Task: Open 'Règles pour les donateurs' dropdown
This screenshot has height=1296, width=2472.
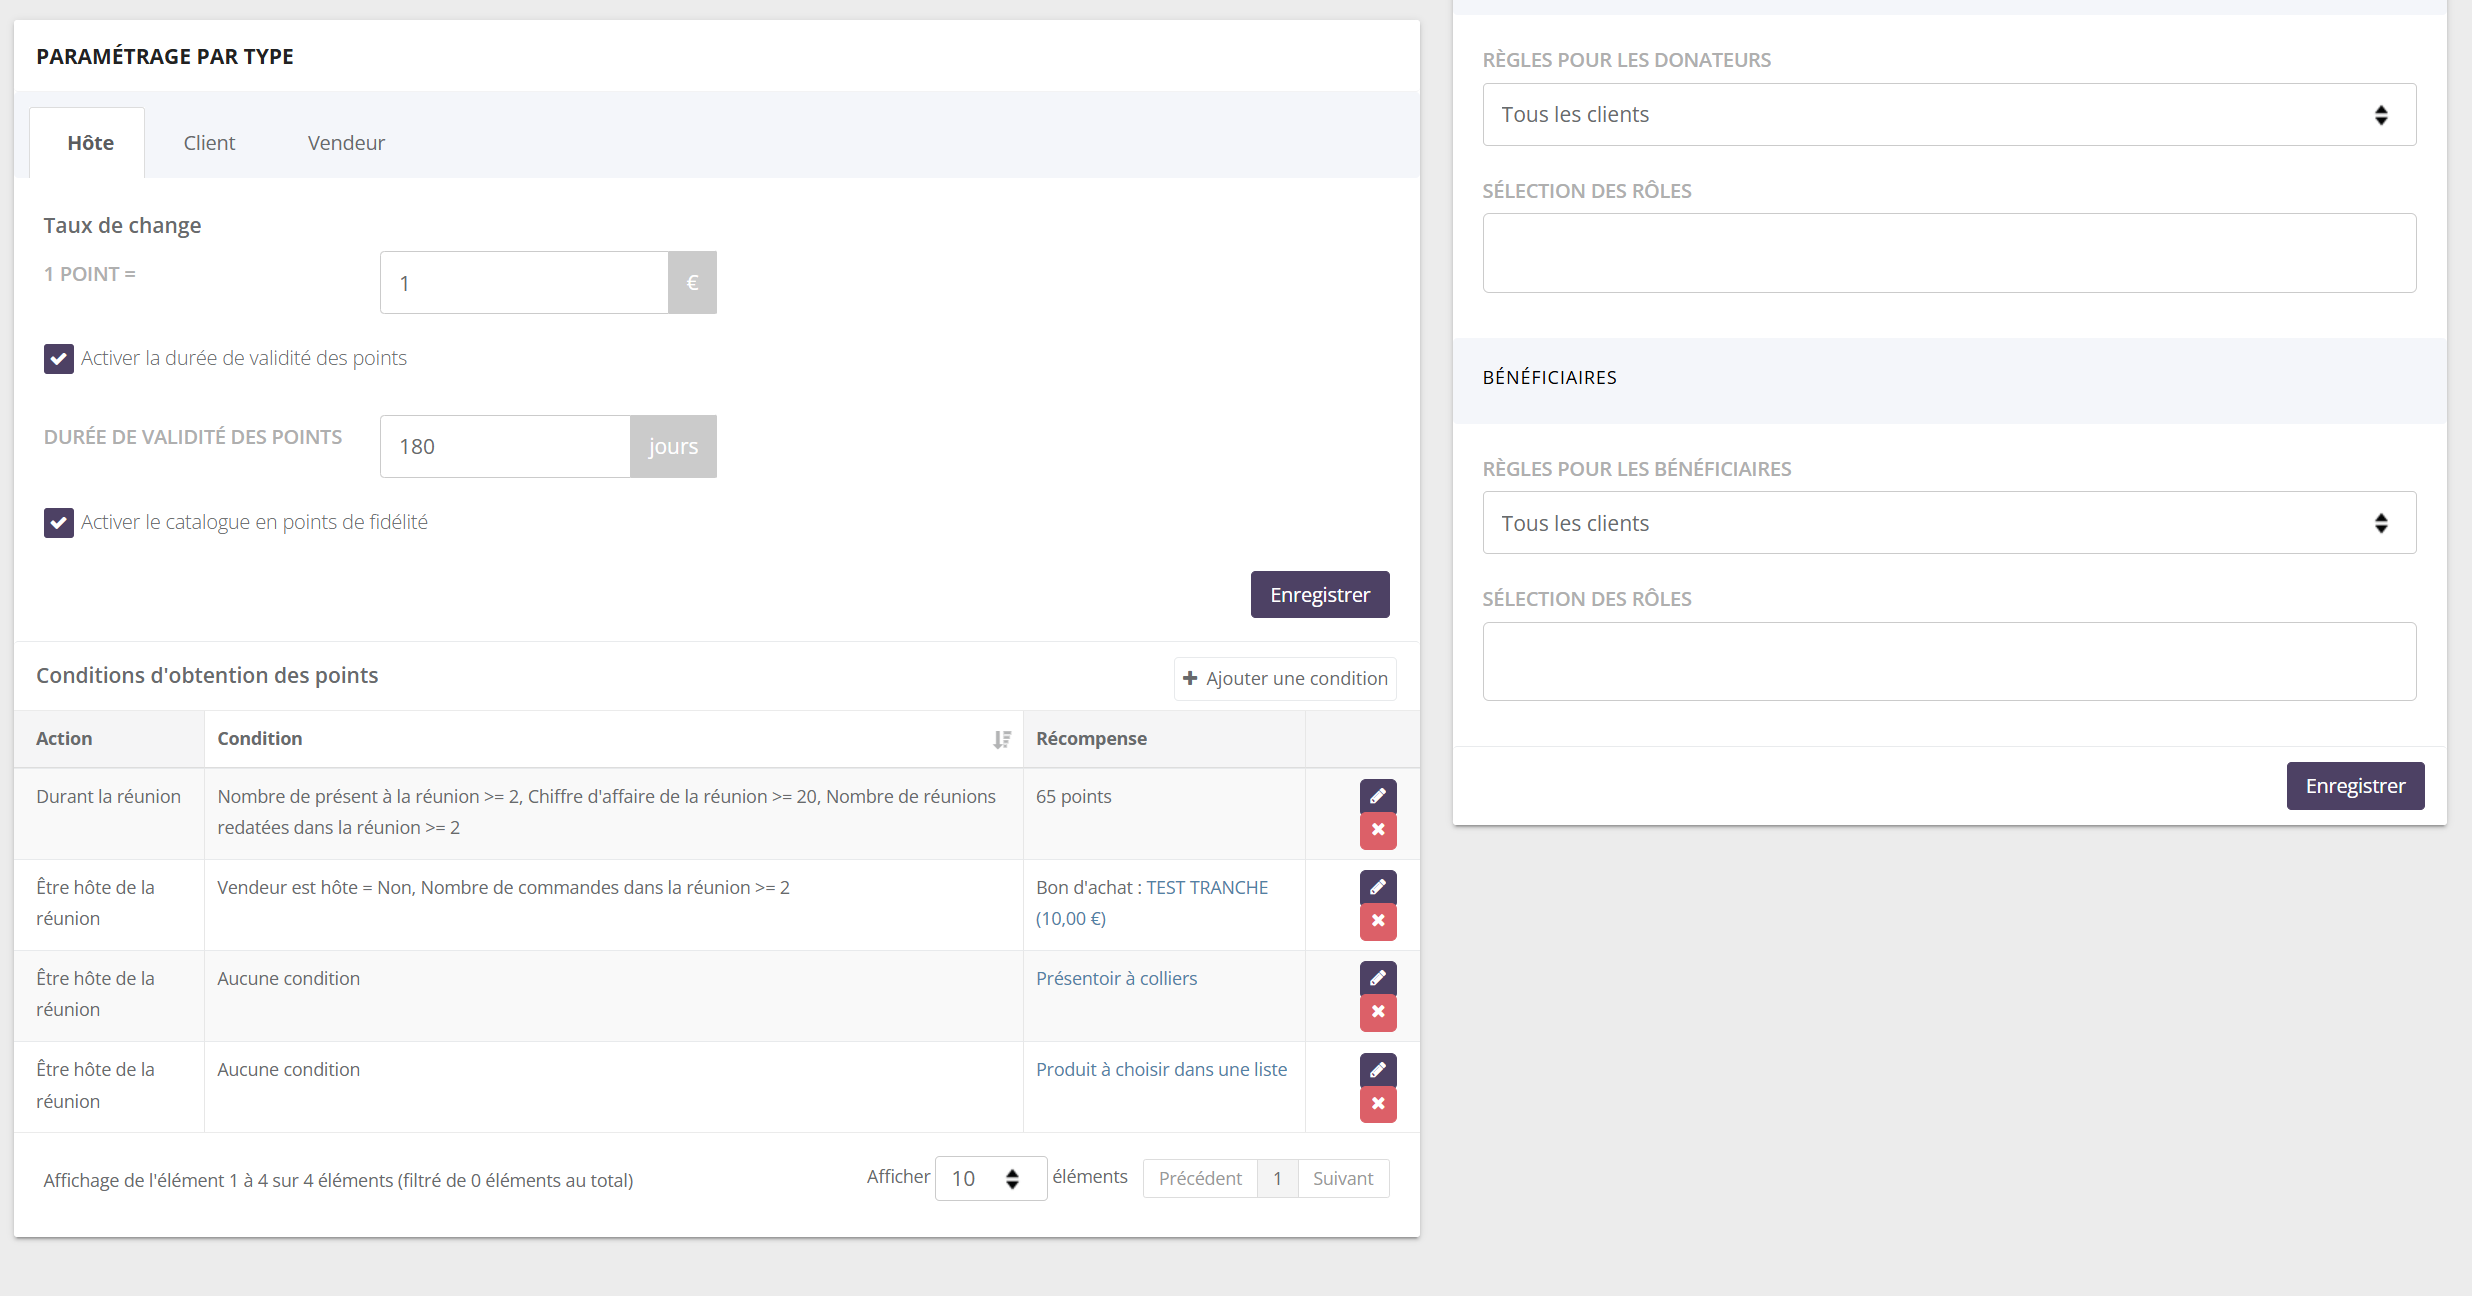Action: (x=1949, y=115)
